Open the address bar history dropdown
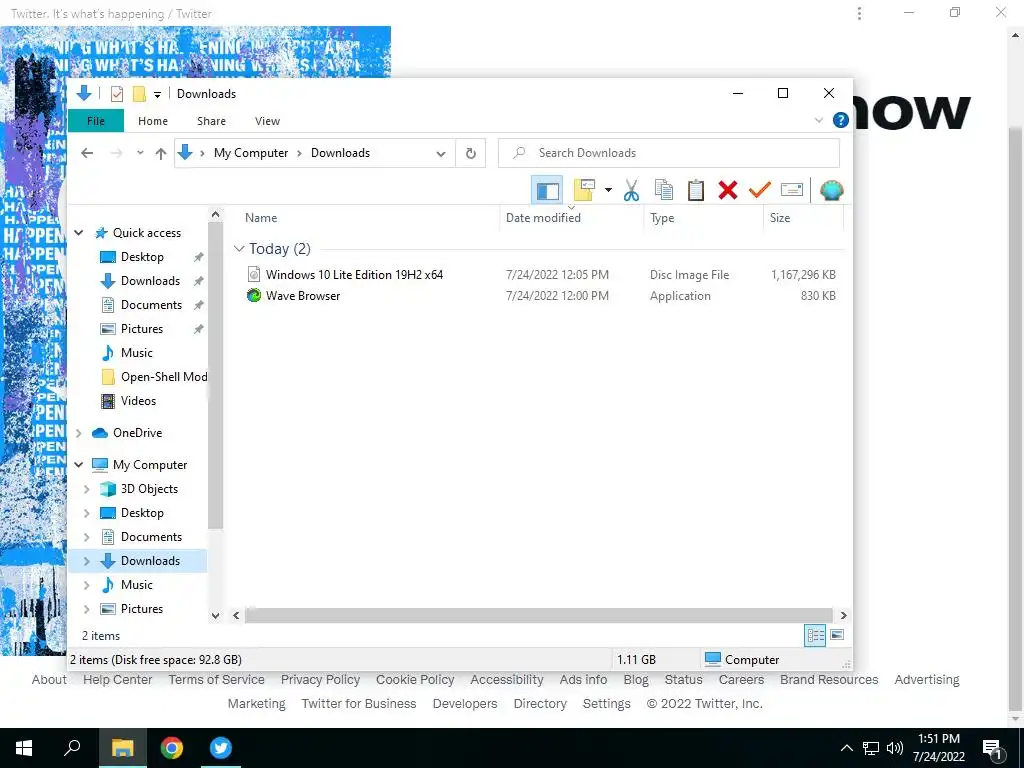The image size is (1024, 768). coord(441,153)
